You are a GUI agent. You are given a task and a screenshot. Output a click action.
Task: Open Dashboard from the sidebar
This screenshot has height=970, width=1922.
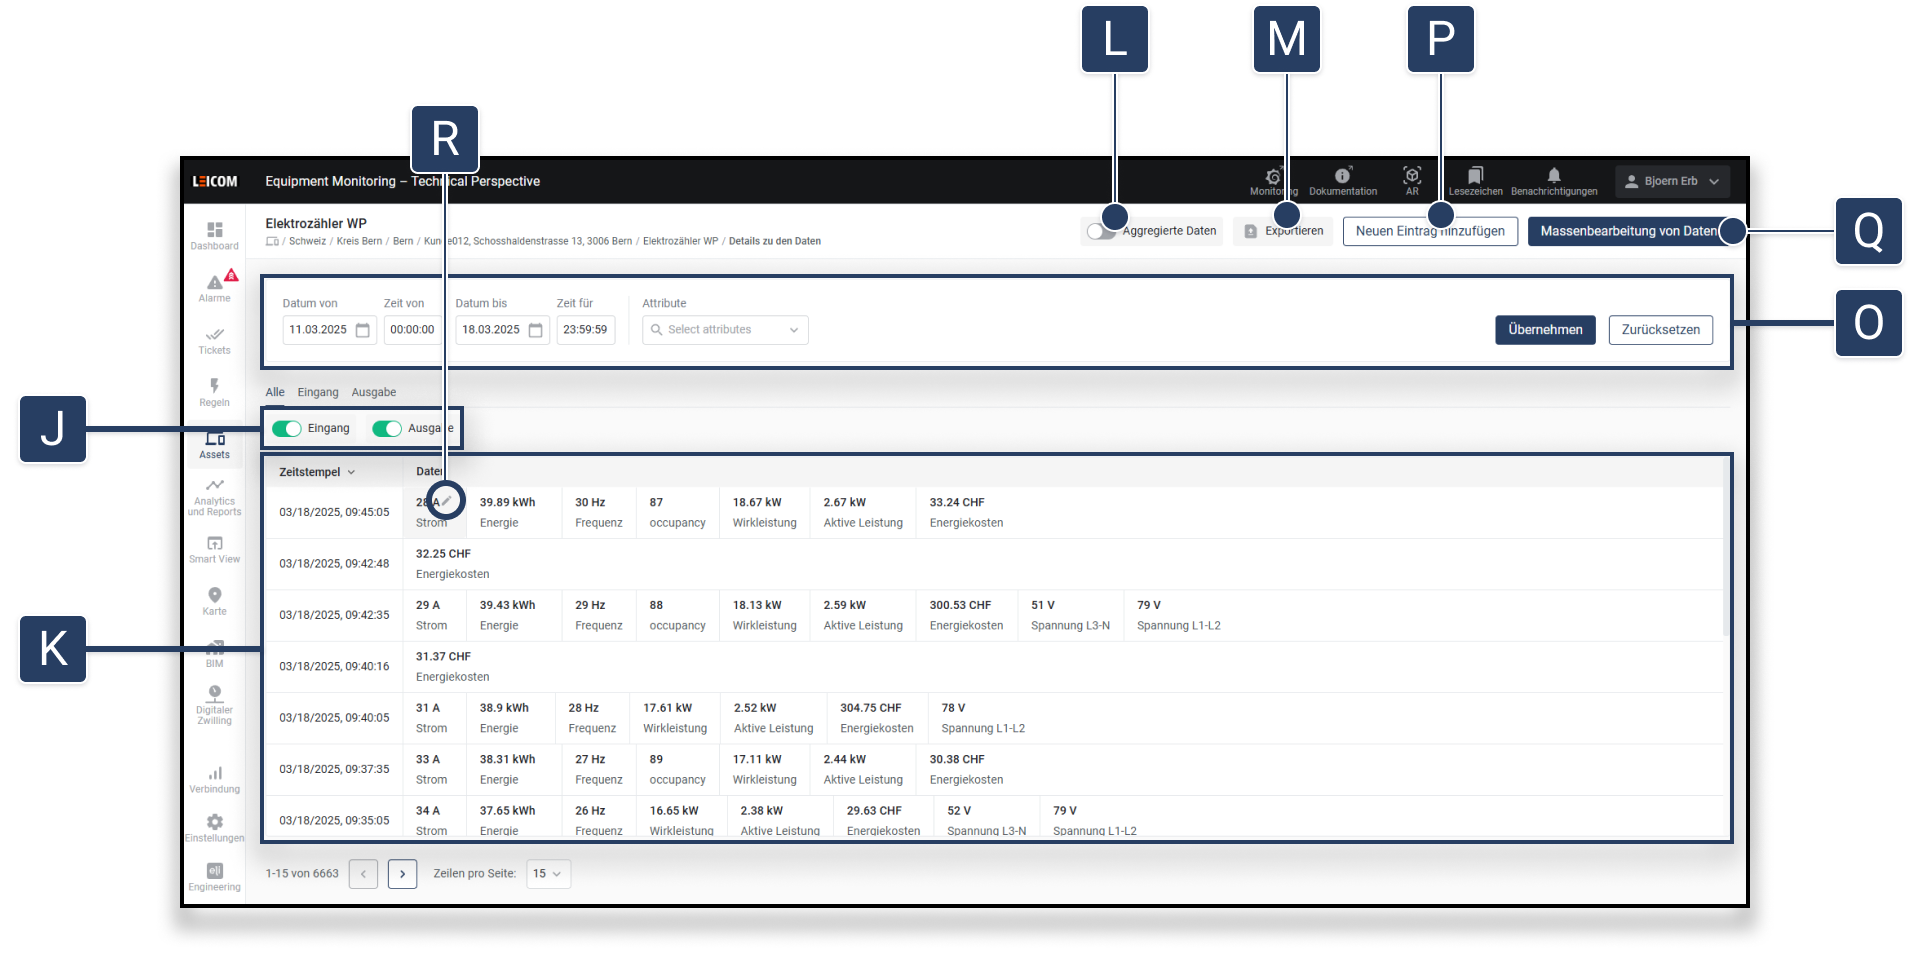click(214, 235)
